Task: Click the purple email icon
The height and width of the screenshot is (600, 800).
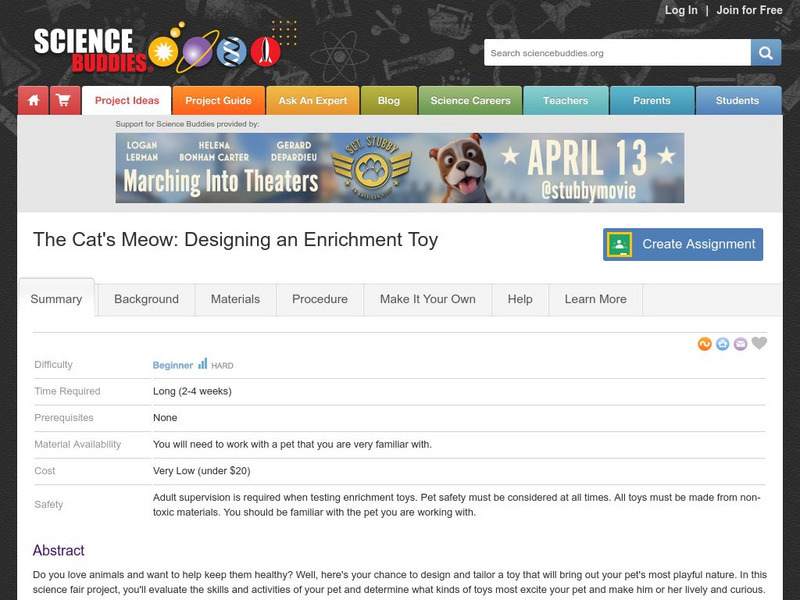Action: [x=740, y=344]
